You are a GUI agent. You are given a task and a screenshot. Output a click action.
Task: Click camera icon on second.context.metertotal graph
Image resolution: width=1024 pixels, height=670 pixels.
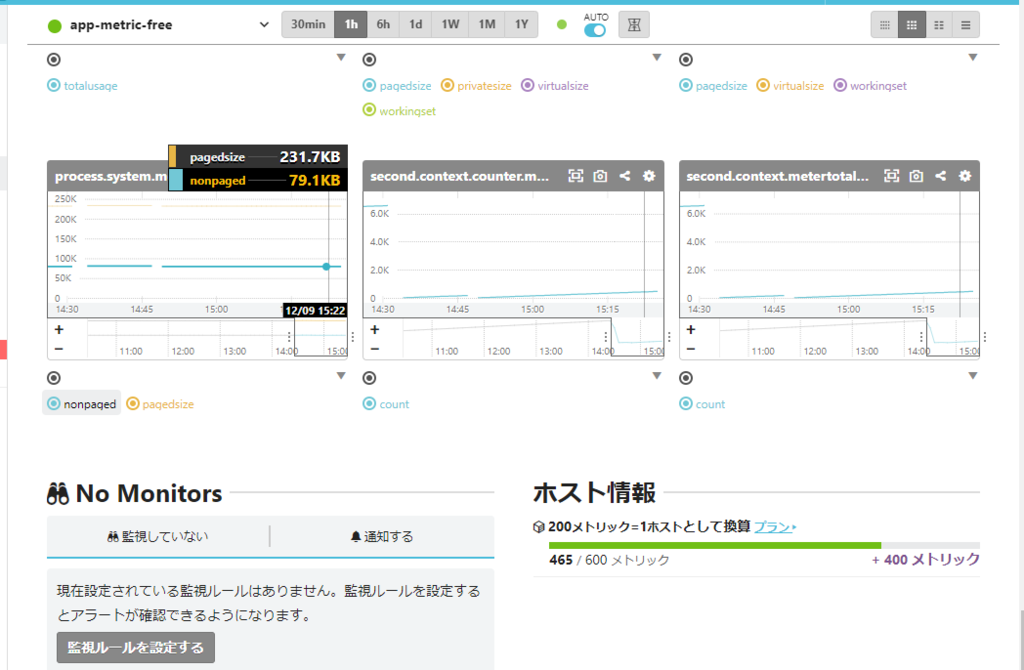coord(916,176)
